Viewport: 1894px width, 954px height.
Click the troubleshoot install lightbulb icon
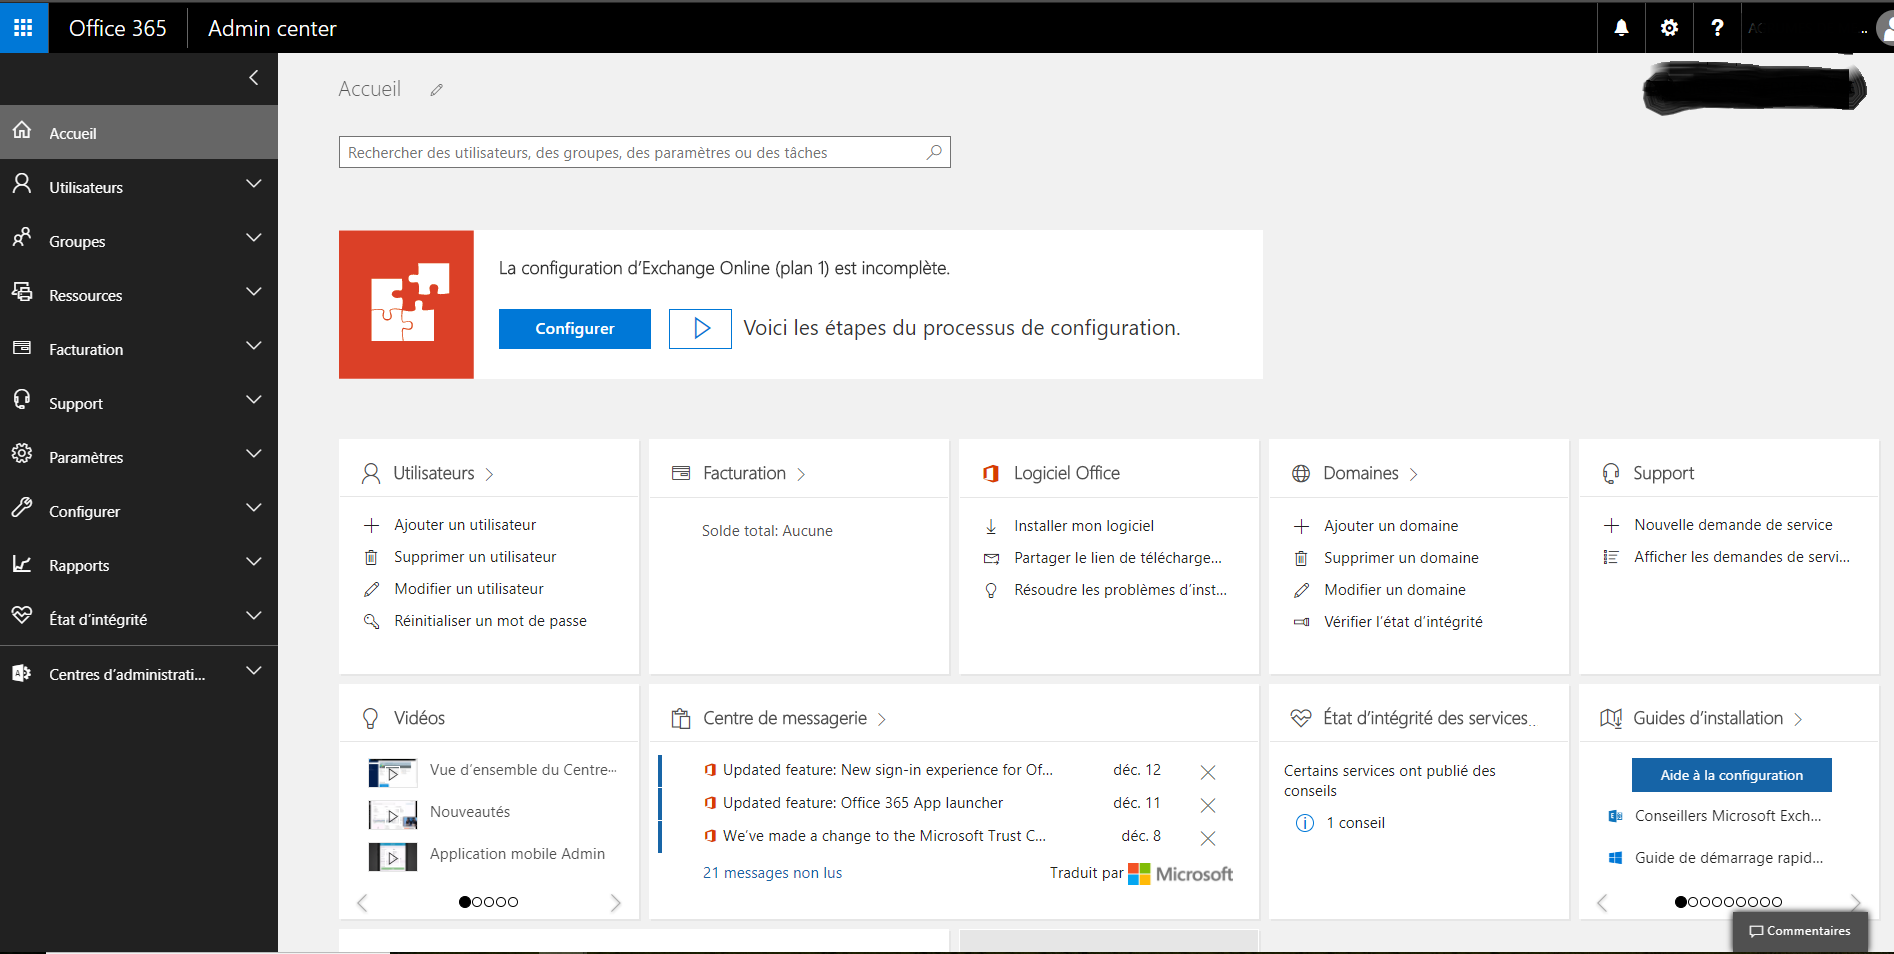coord(991,590)
